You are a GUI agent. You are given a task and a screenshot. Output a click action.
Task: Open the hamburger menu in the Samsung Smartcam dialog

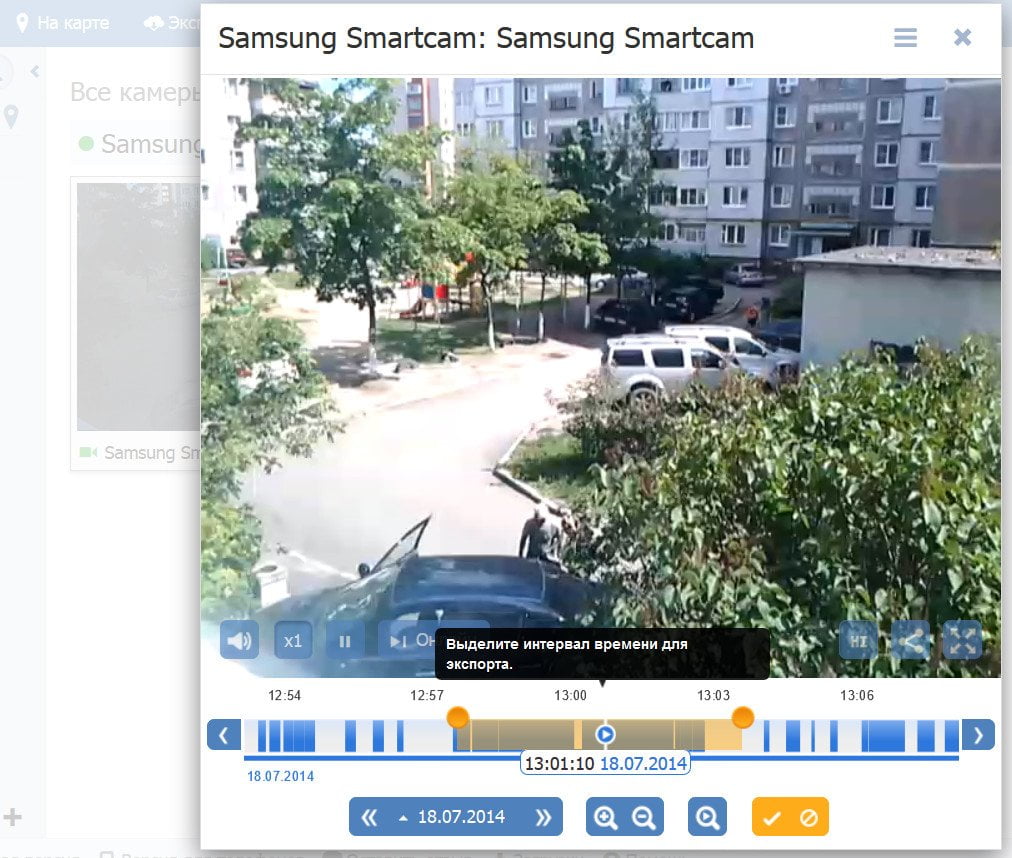[x=905, y=37]
